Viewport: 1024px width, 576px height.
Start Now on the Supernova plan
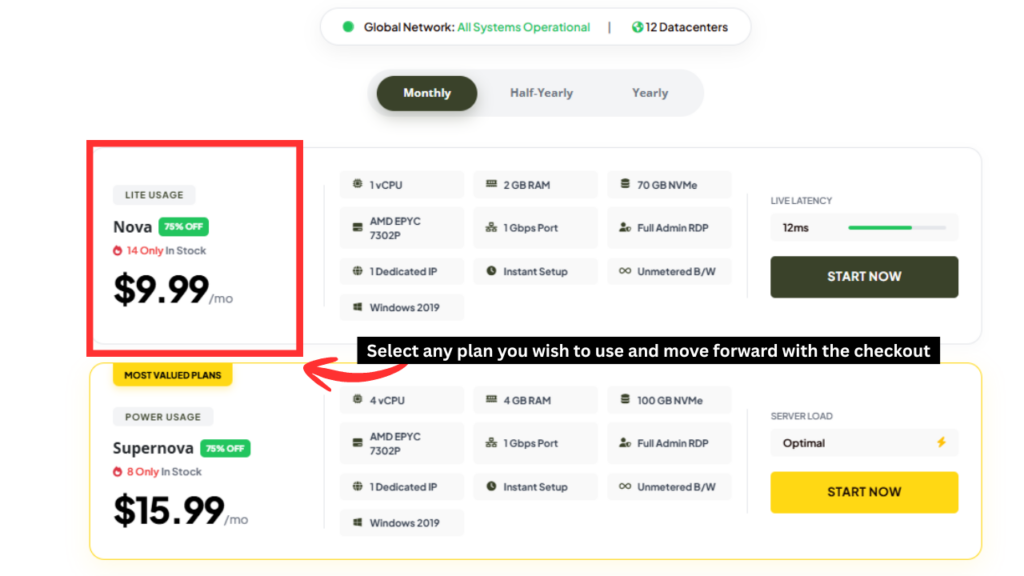(x=864, y=492)
